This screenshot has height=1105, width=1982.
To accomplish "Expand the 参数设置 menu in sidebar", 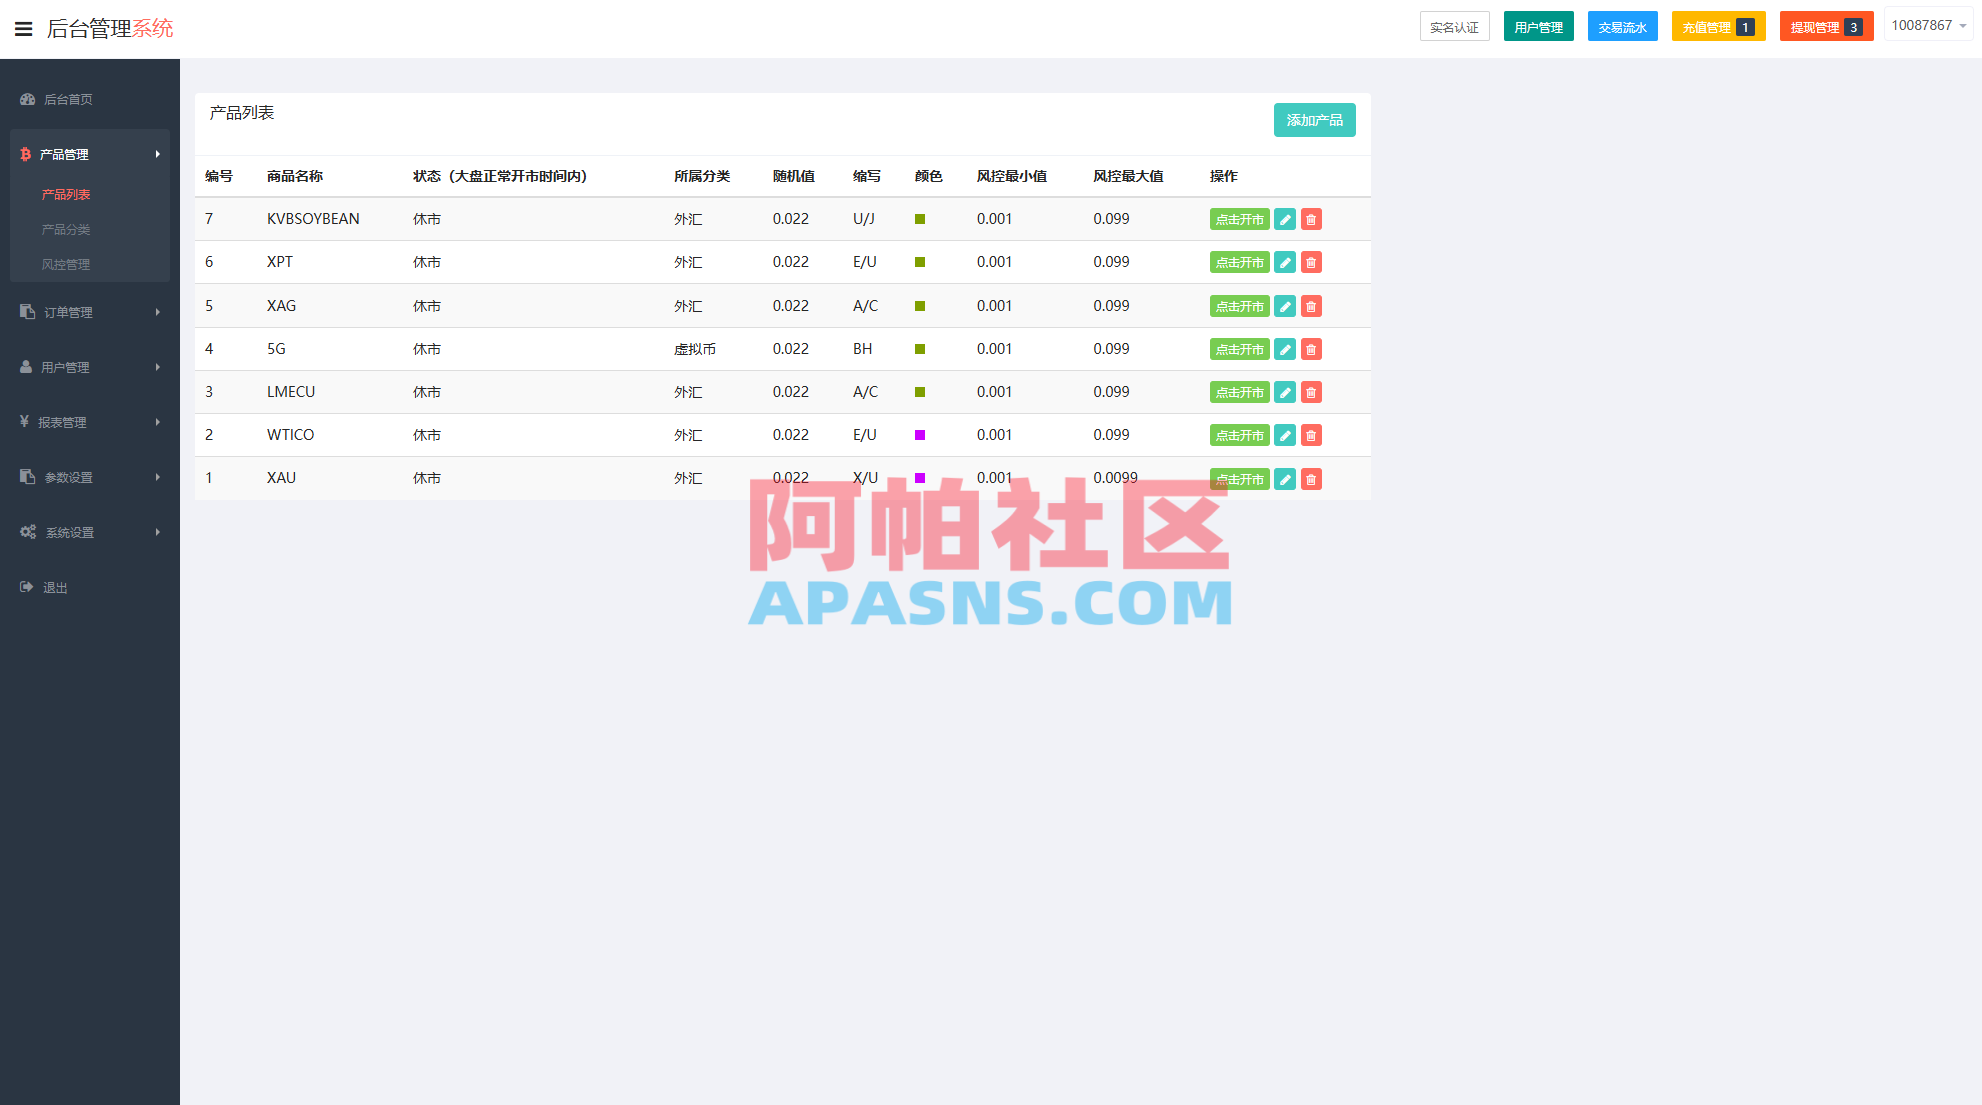I will pos(25,477).
